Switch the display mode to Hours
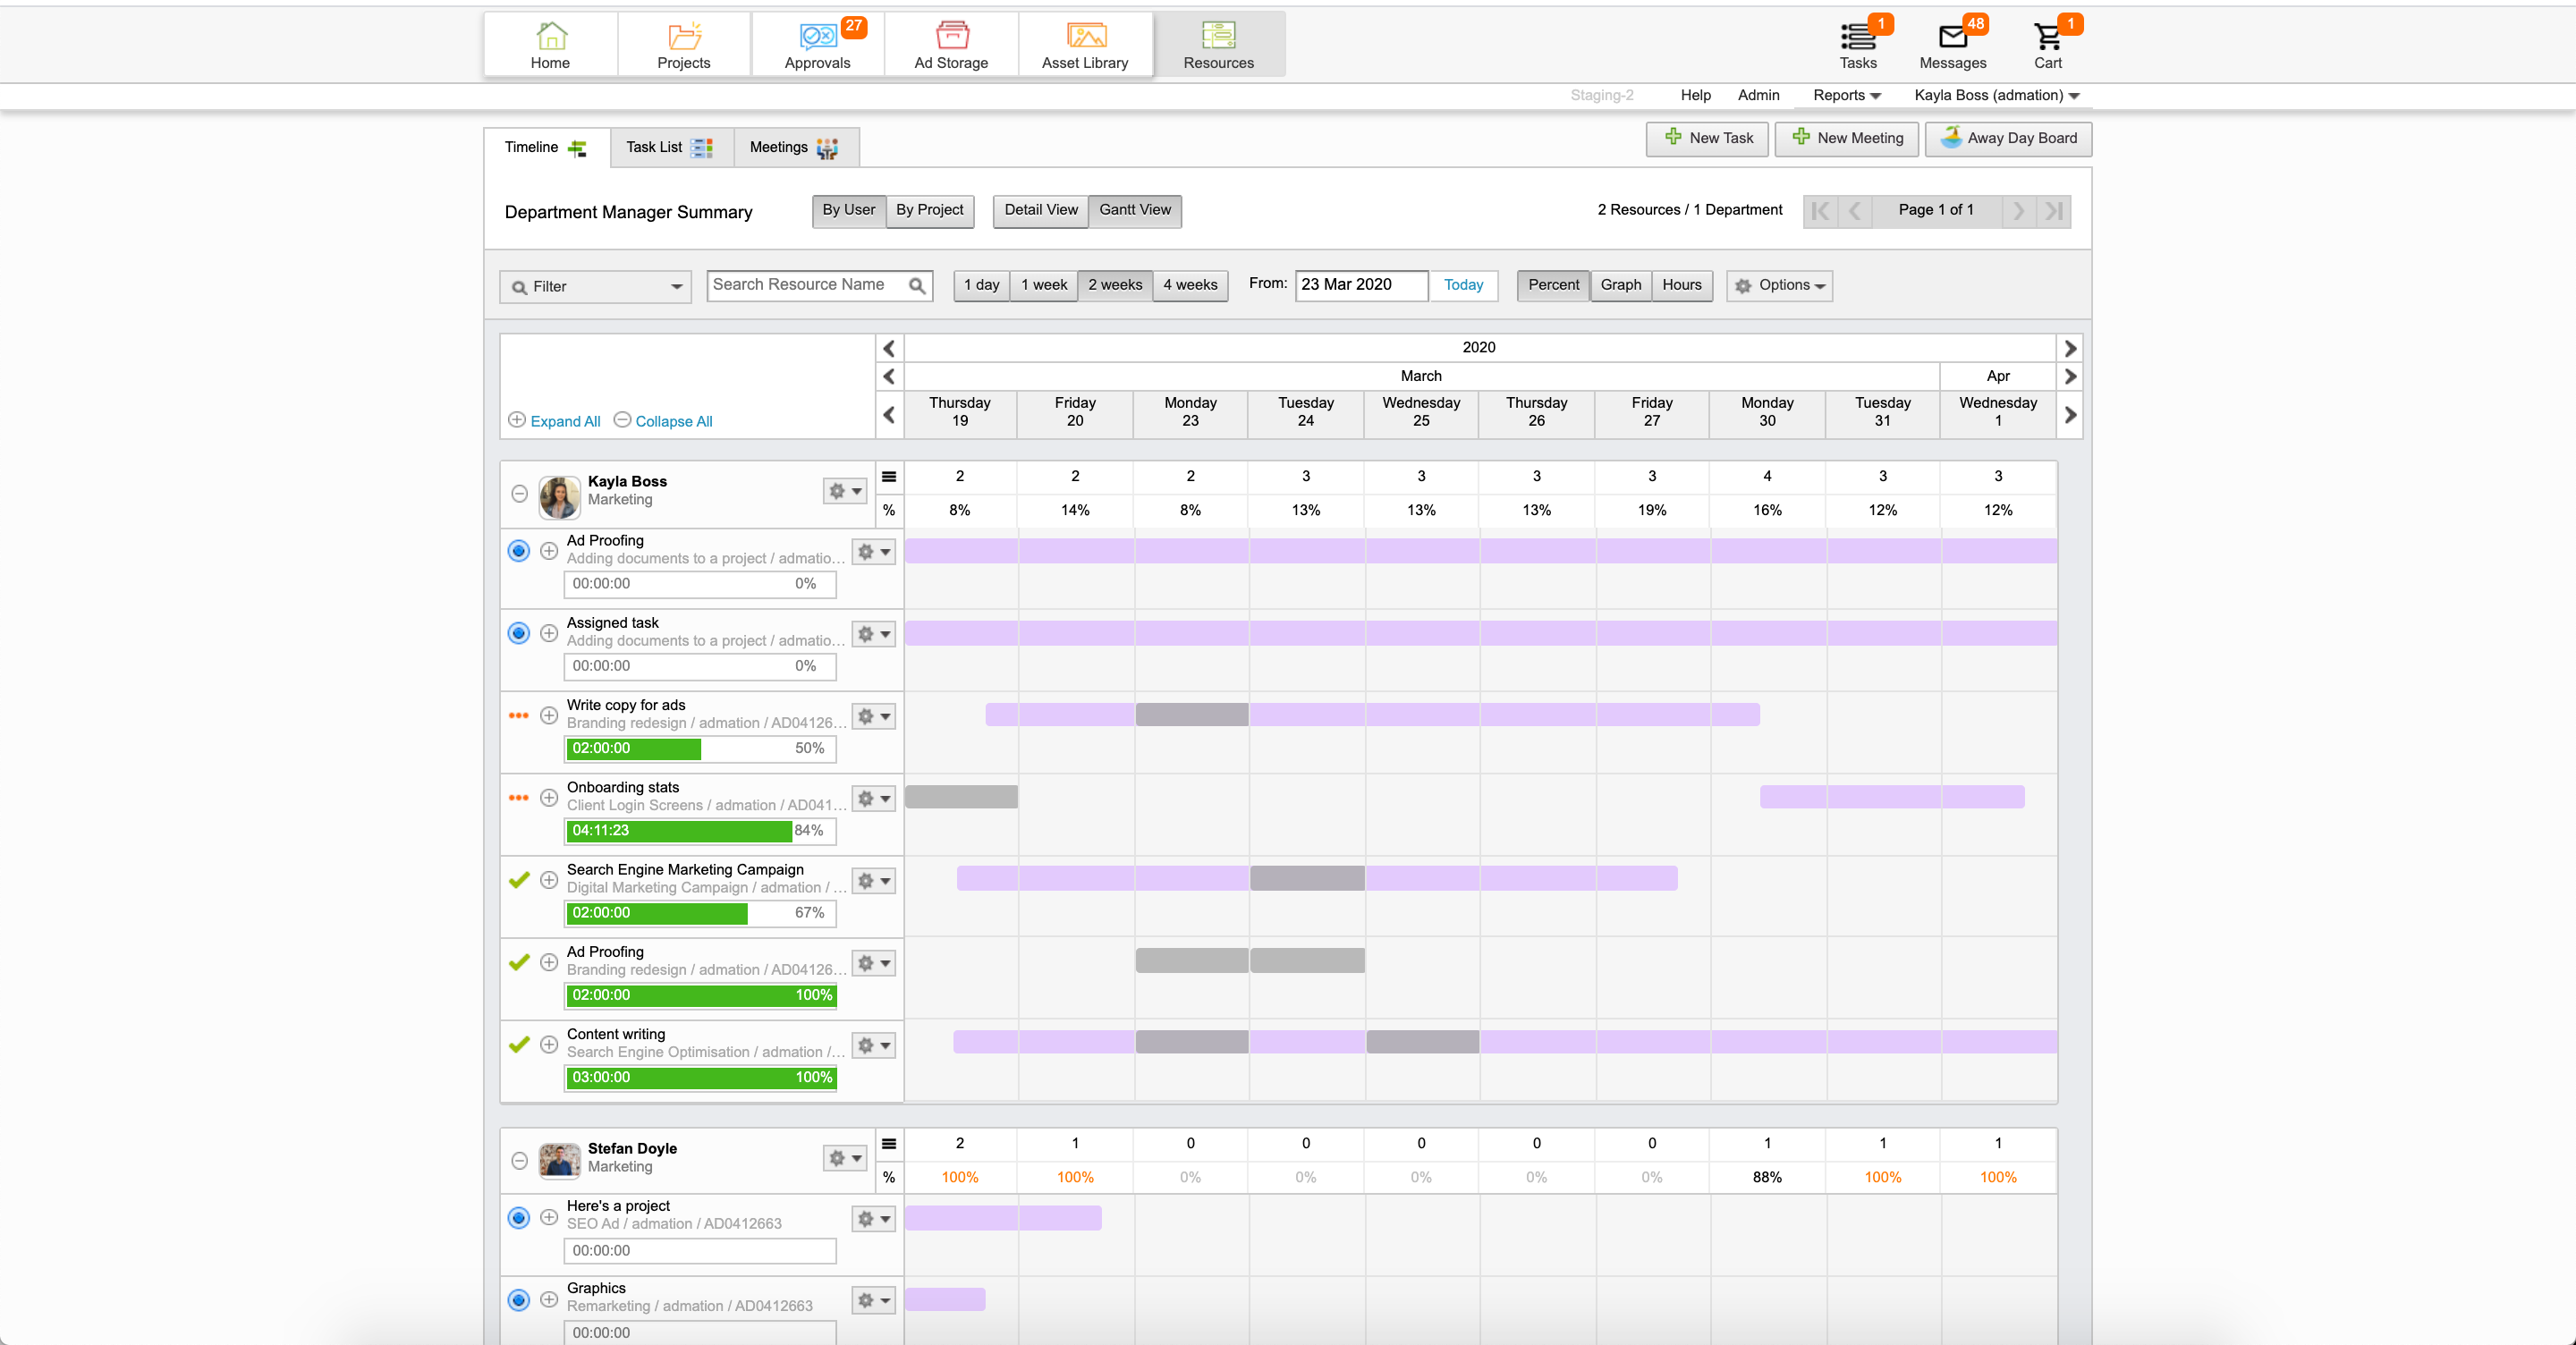This screenshot has height=1345, width=2576. [x=1681, y=285]
